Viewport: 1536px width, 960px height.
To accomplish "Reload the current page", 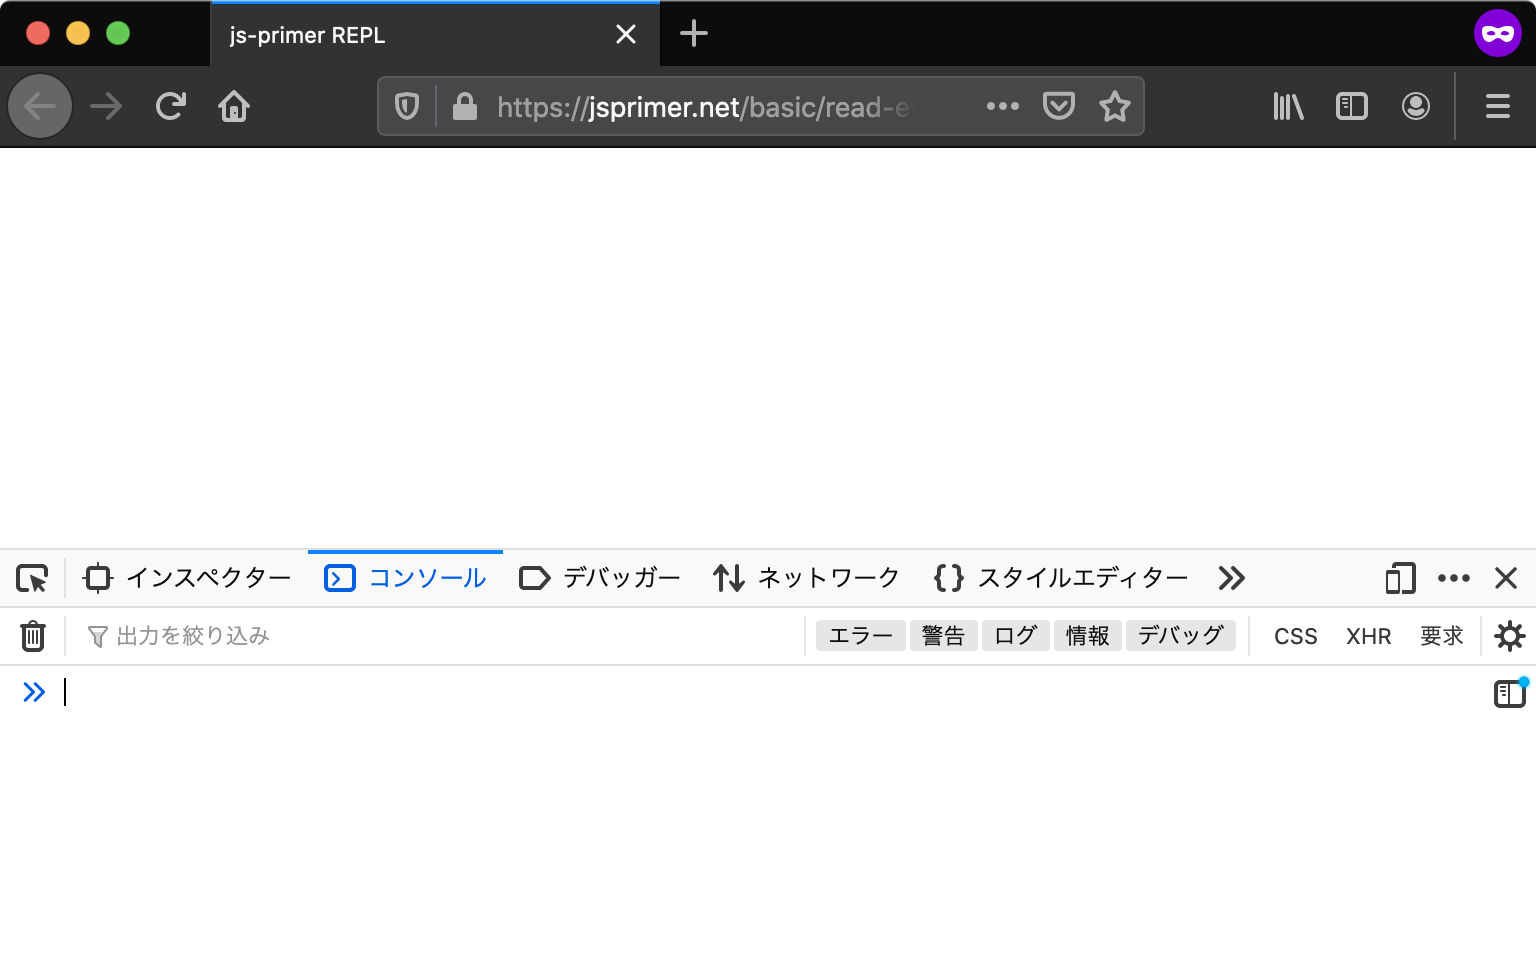I will [x=170, y=106].
